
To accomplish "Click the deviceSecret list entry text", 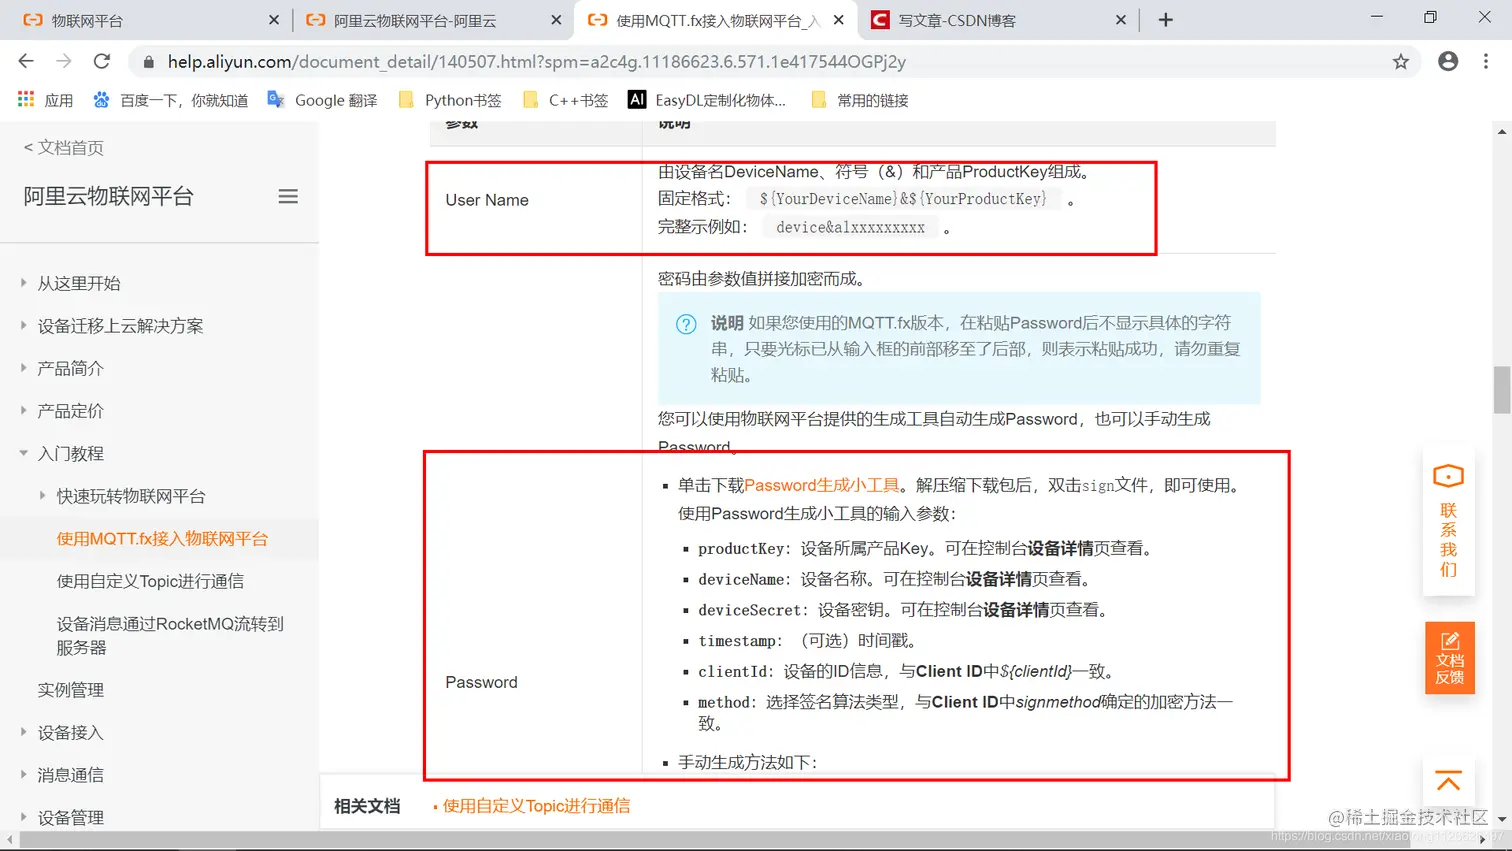I will (x=904, y=610).
